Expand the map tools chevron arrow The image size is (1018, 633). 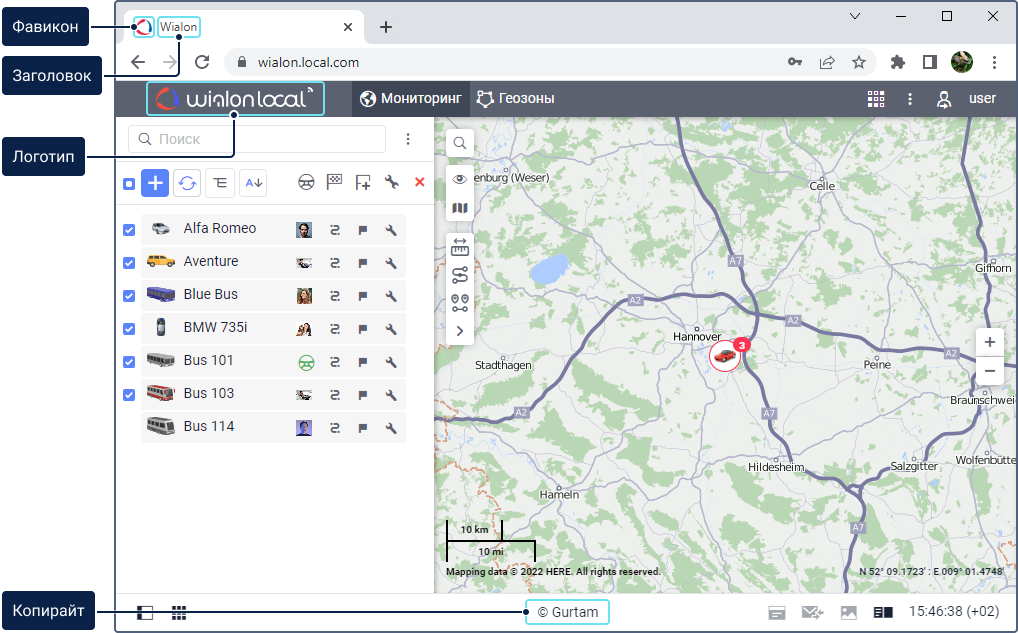(460, 331)
